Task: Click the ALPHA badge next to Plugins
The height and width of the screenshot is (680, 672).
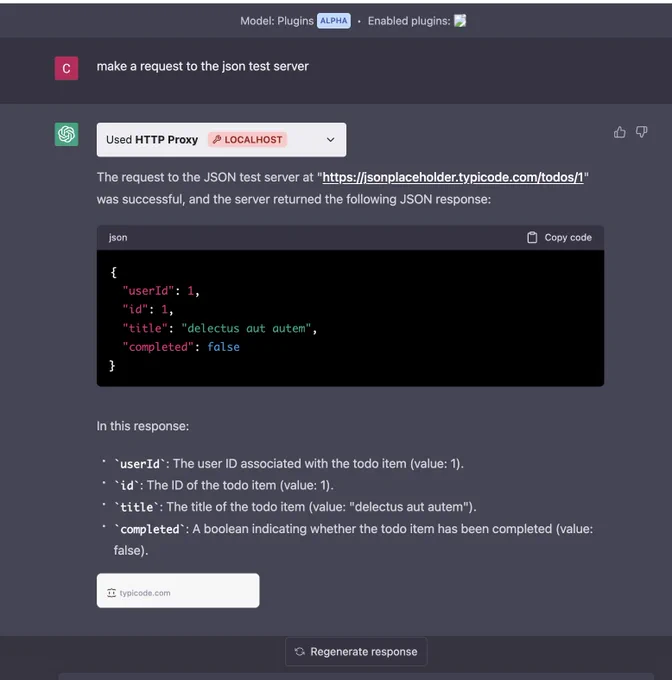Action: pos(333,21)
